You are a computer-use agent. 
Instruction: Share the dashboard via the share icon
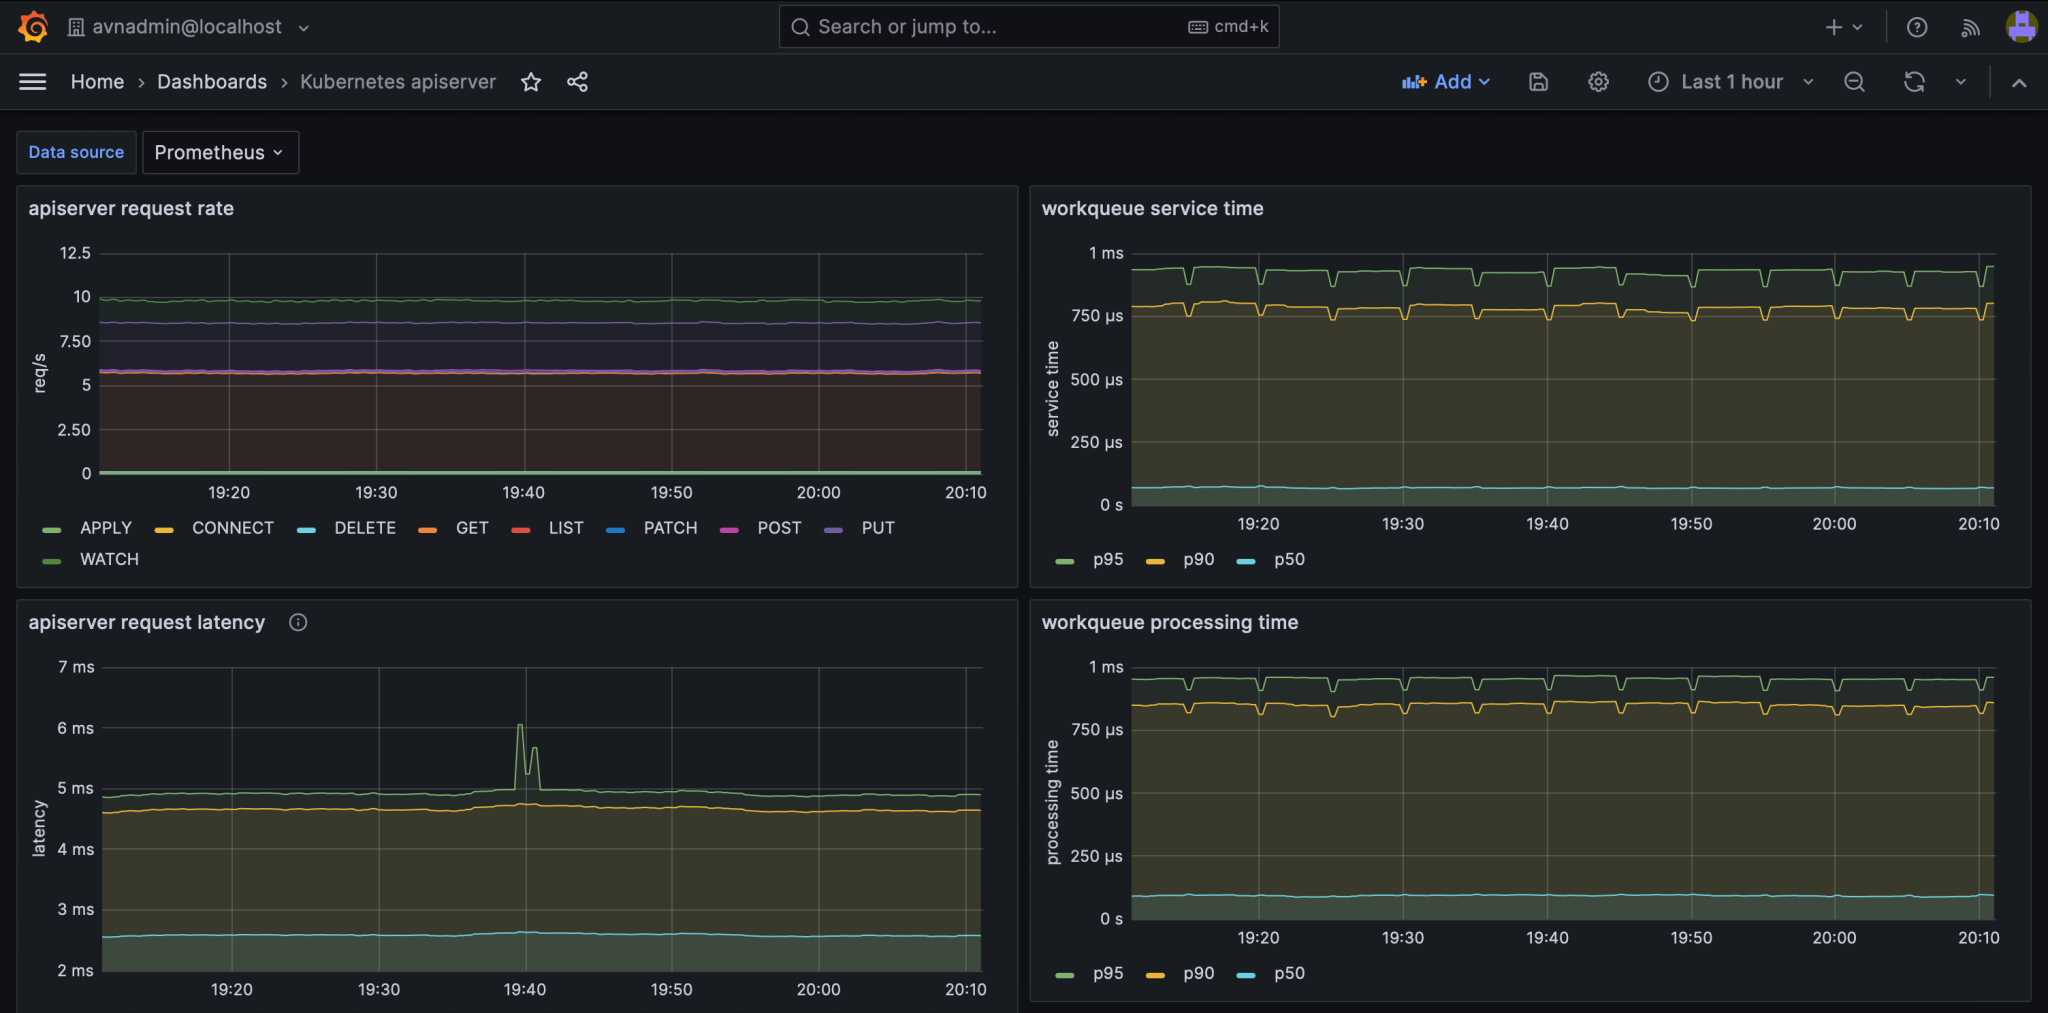(577, 82)
